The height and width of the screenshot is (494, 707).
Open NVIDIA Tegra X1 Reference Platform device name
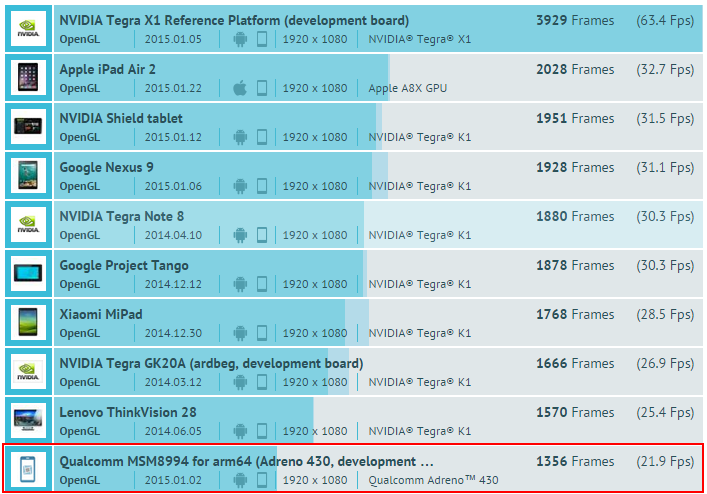click(234, 21)
